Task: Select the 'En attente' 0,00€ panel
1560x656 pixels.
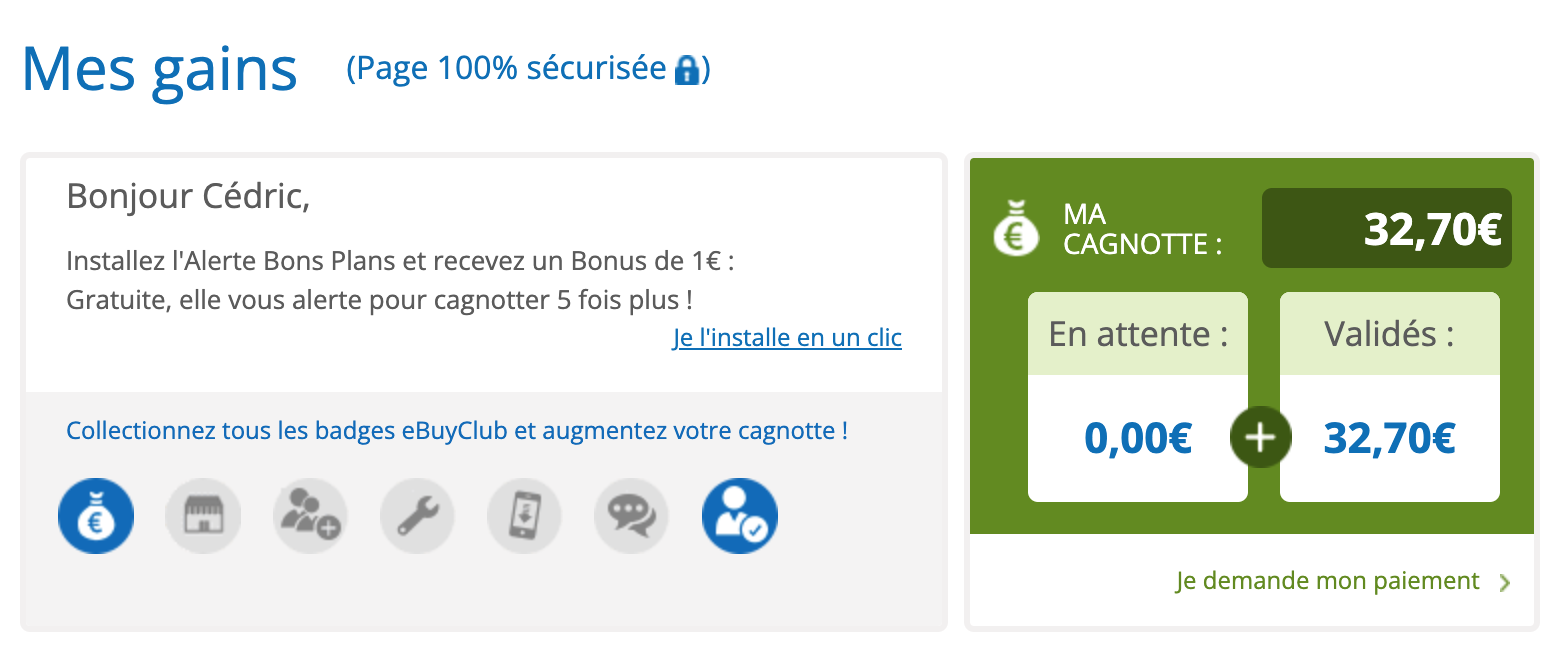Action: coord(1138,397)
